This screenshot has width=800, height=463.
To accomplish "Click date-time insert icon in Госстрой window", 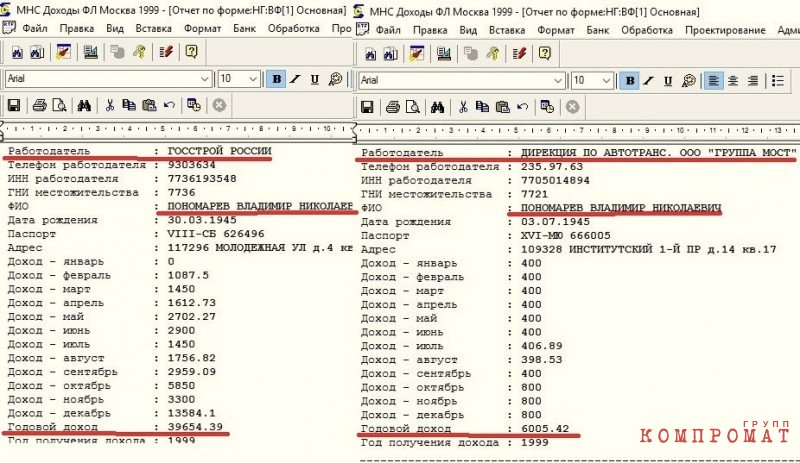I will pos(194,105).
